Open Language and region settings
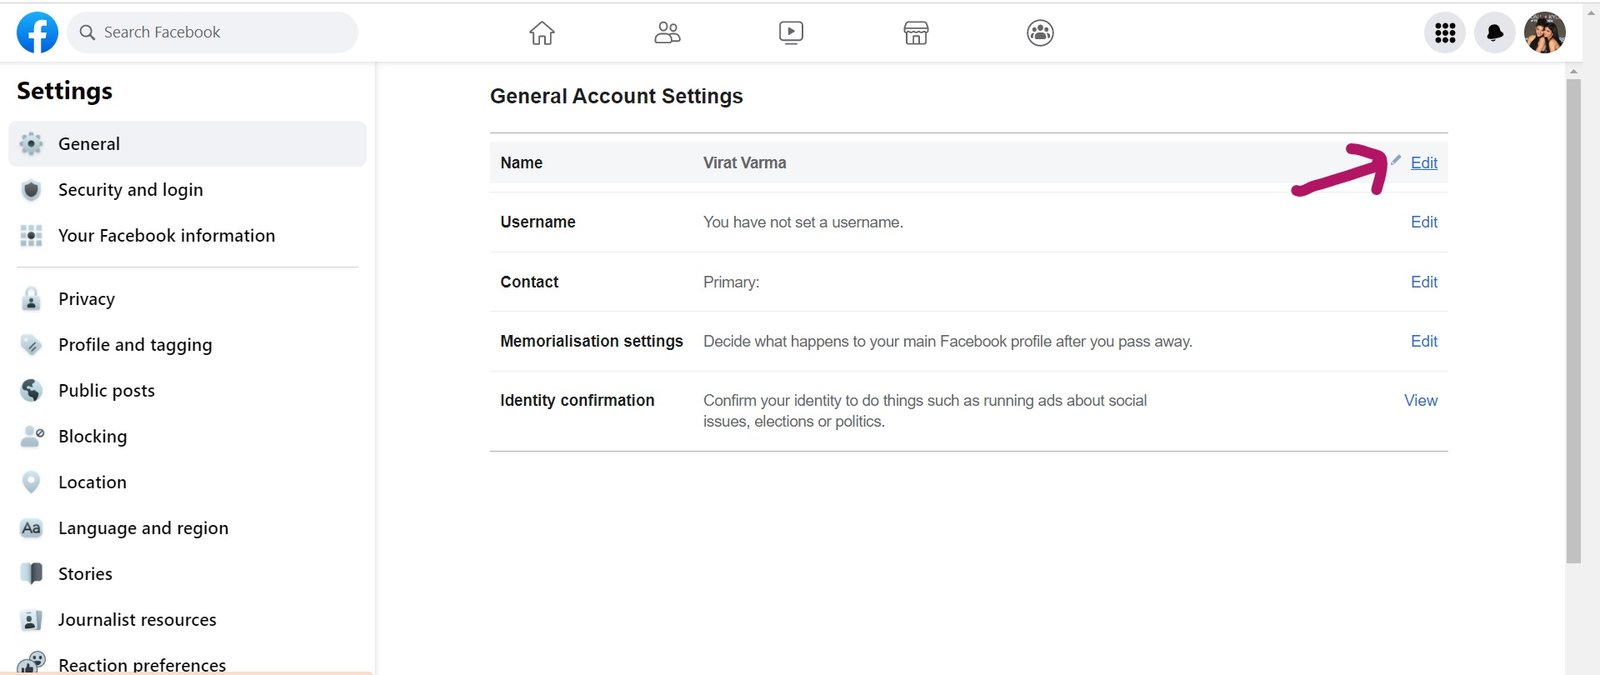Screen dimensions: 1600x675 188,528
